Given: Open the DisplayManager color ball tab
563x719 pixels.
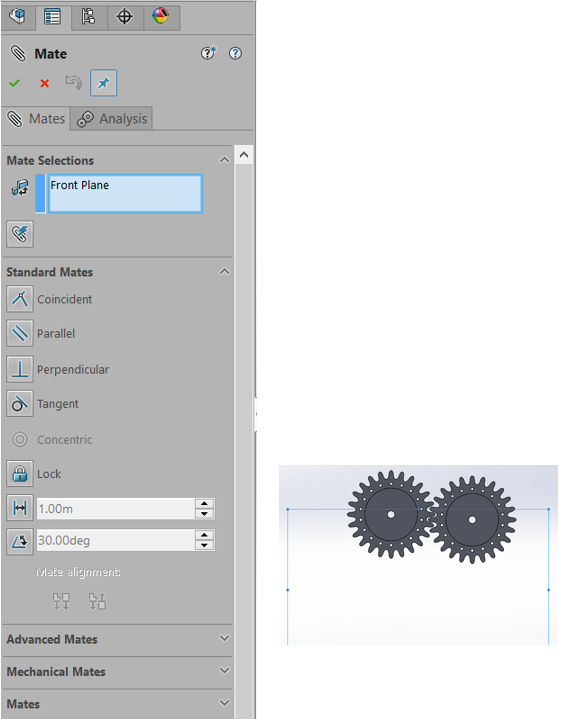Looking at the screenshot, I should [x=160, y=17].
